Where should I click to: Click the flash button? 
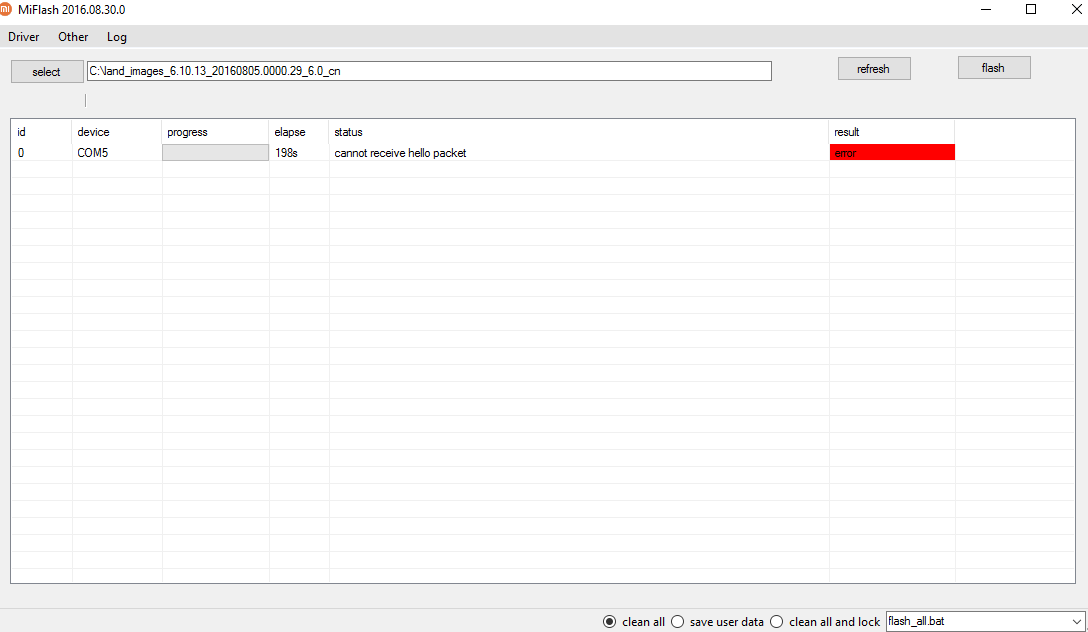994,67
